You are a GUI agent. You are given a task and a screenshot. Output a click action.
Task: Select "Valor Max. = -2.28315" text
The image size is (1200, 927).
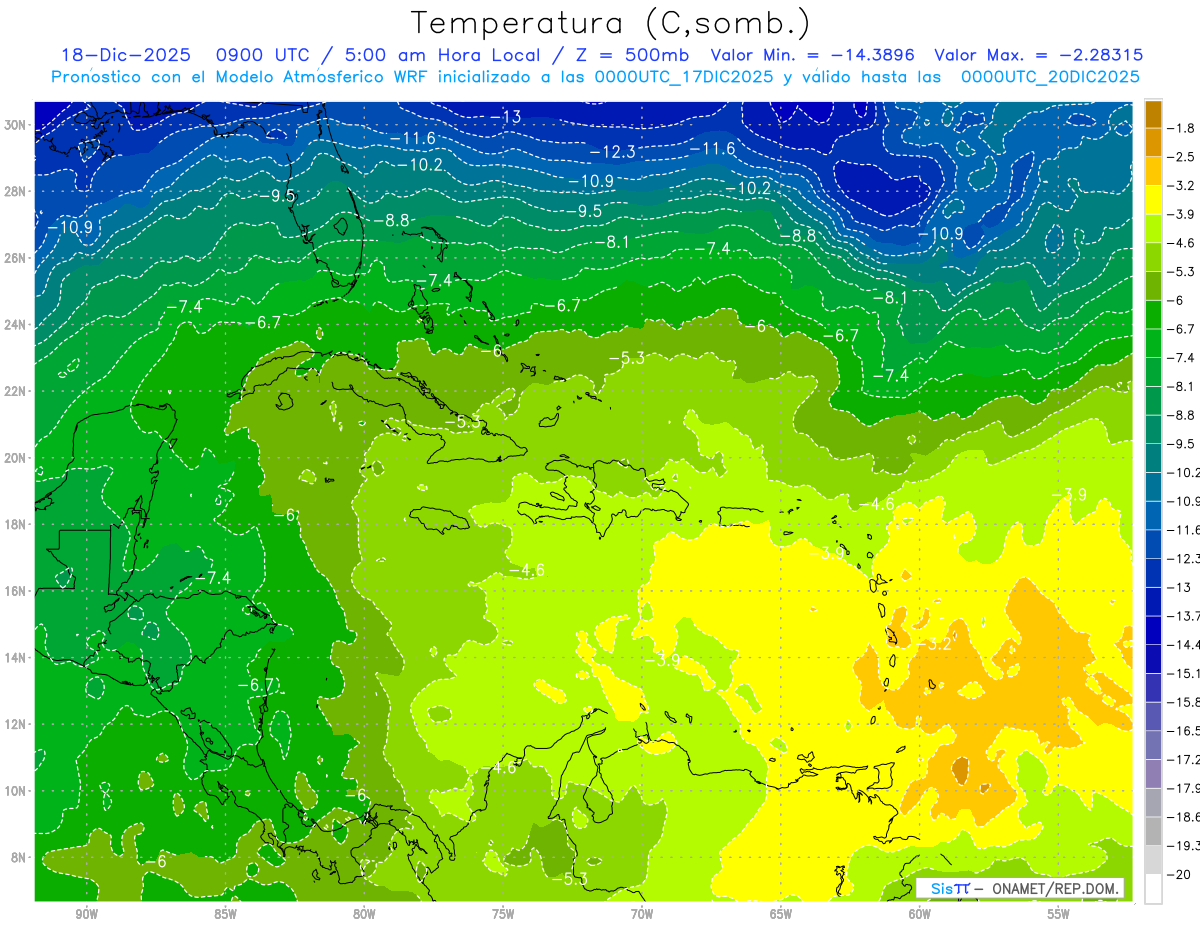coord(1038,55)
